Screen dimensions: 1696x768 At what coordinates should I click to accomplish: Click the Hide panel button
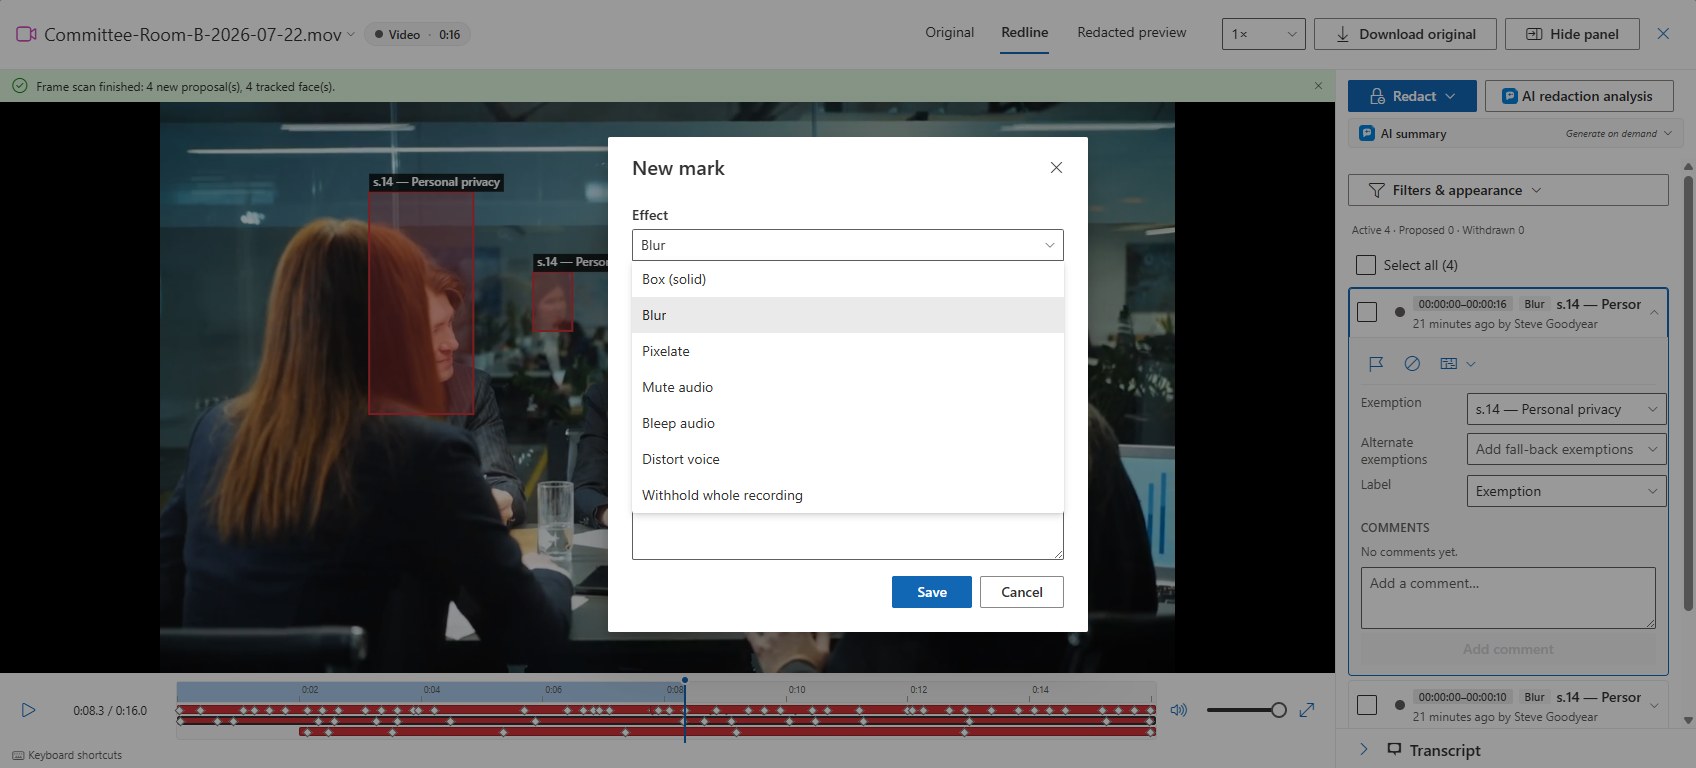tap(1572, 34)
